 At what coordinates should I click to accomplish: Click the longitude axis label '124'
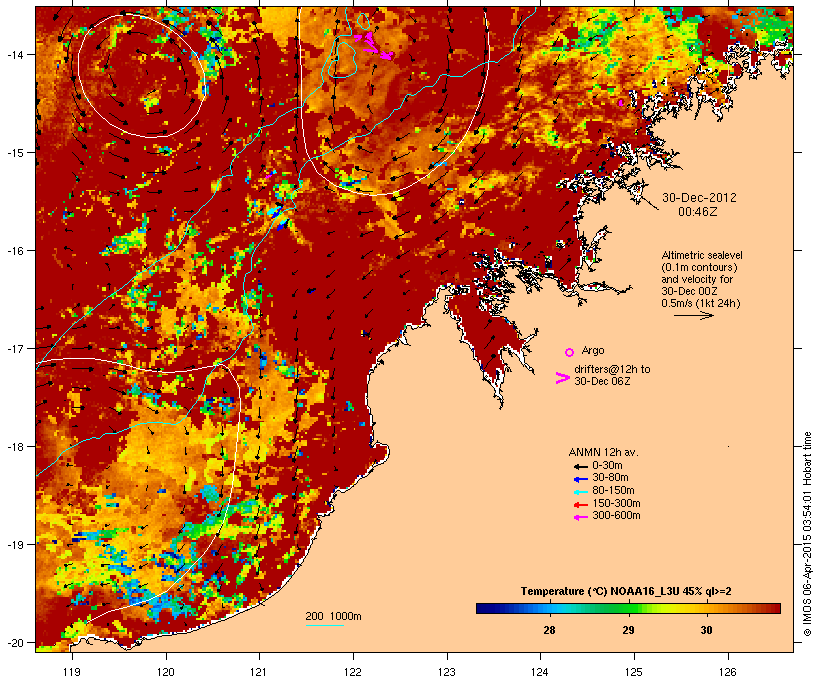pos(540,672)
